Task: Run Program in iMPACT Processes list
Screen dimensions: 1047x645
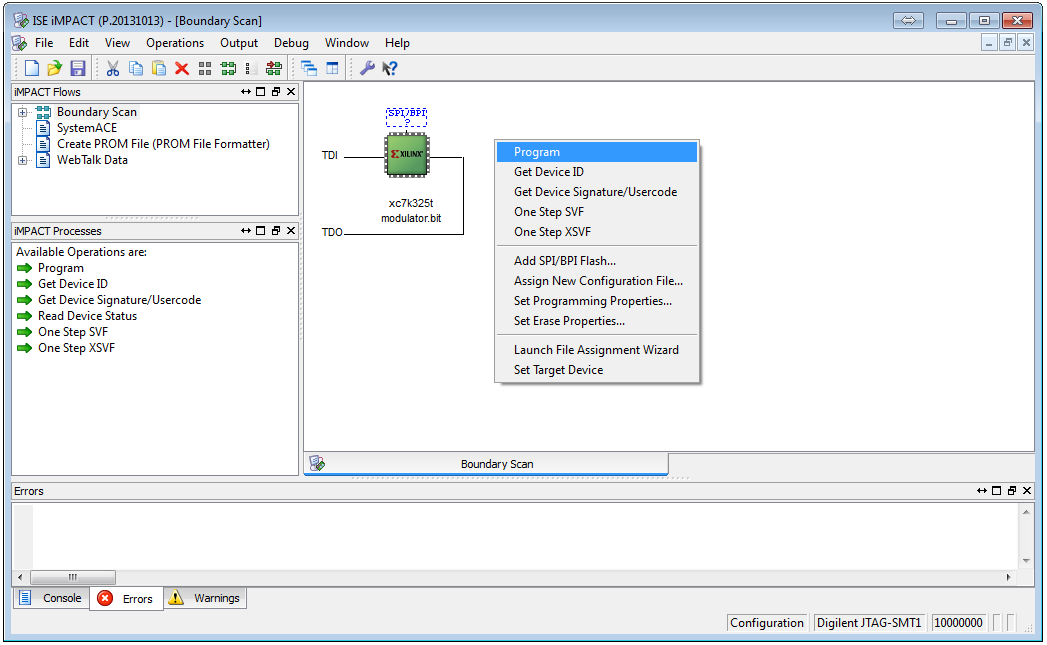Action: 61,268
